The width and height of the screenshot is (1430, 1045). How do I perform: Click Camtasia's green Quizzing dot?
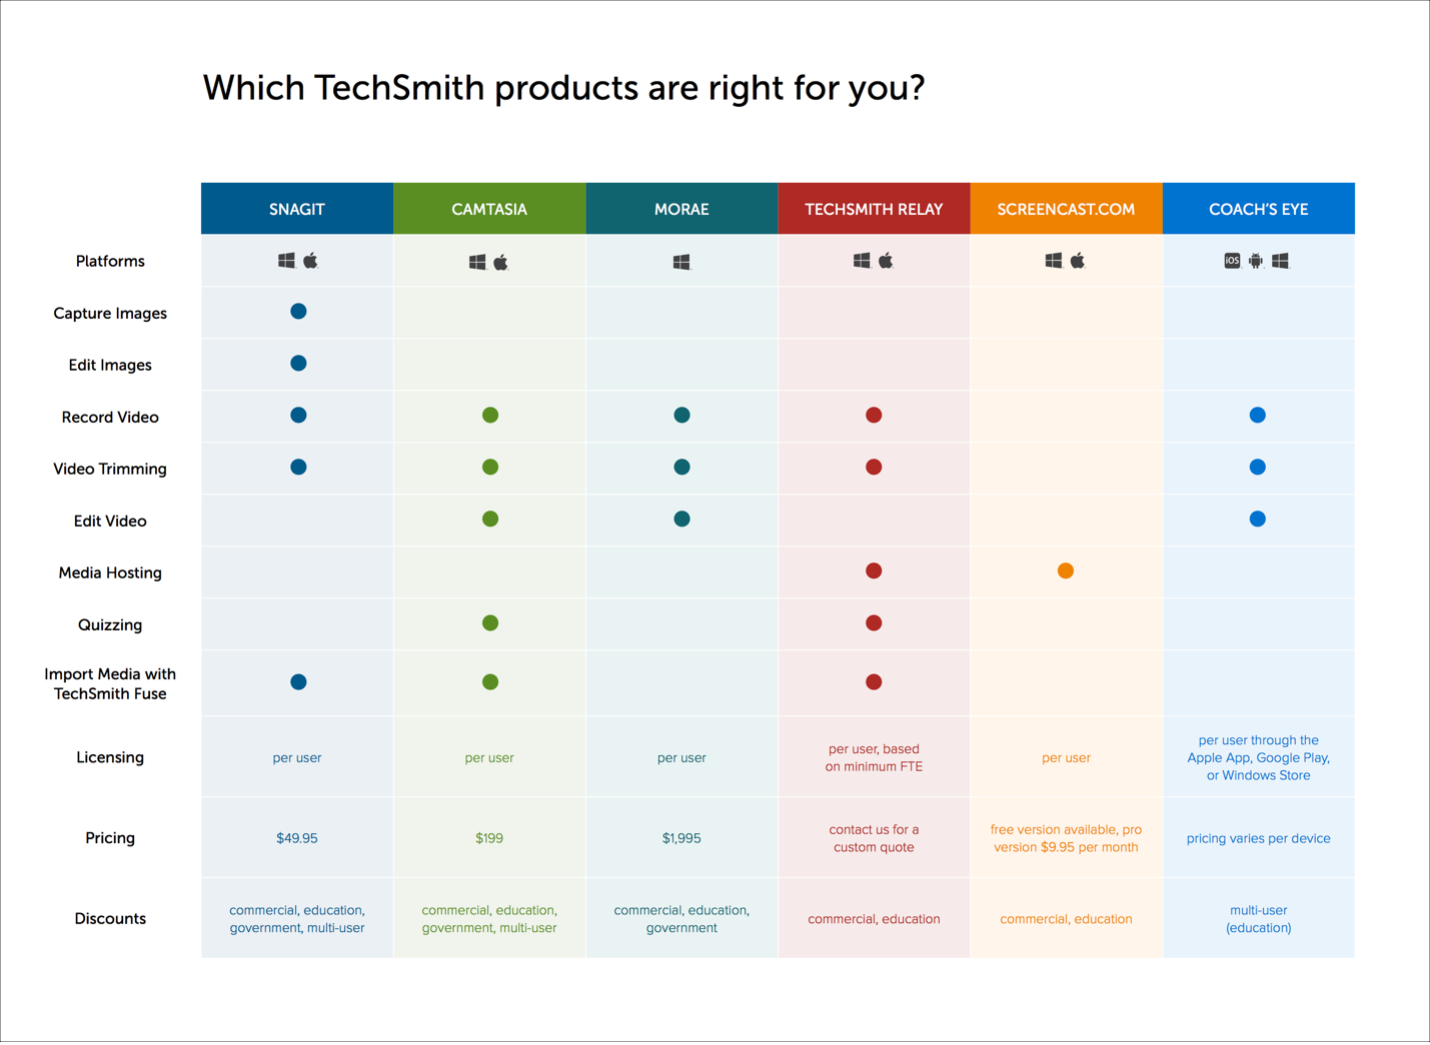pos(490,623)
